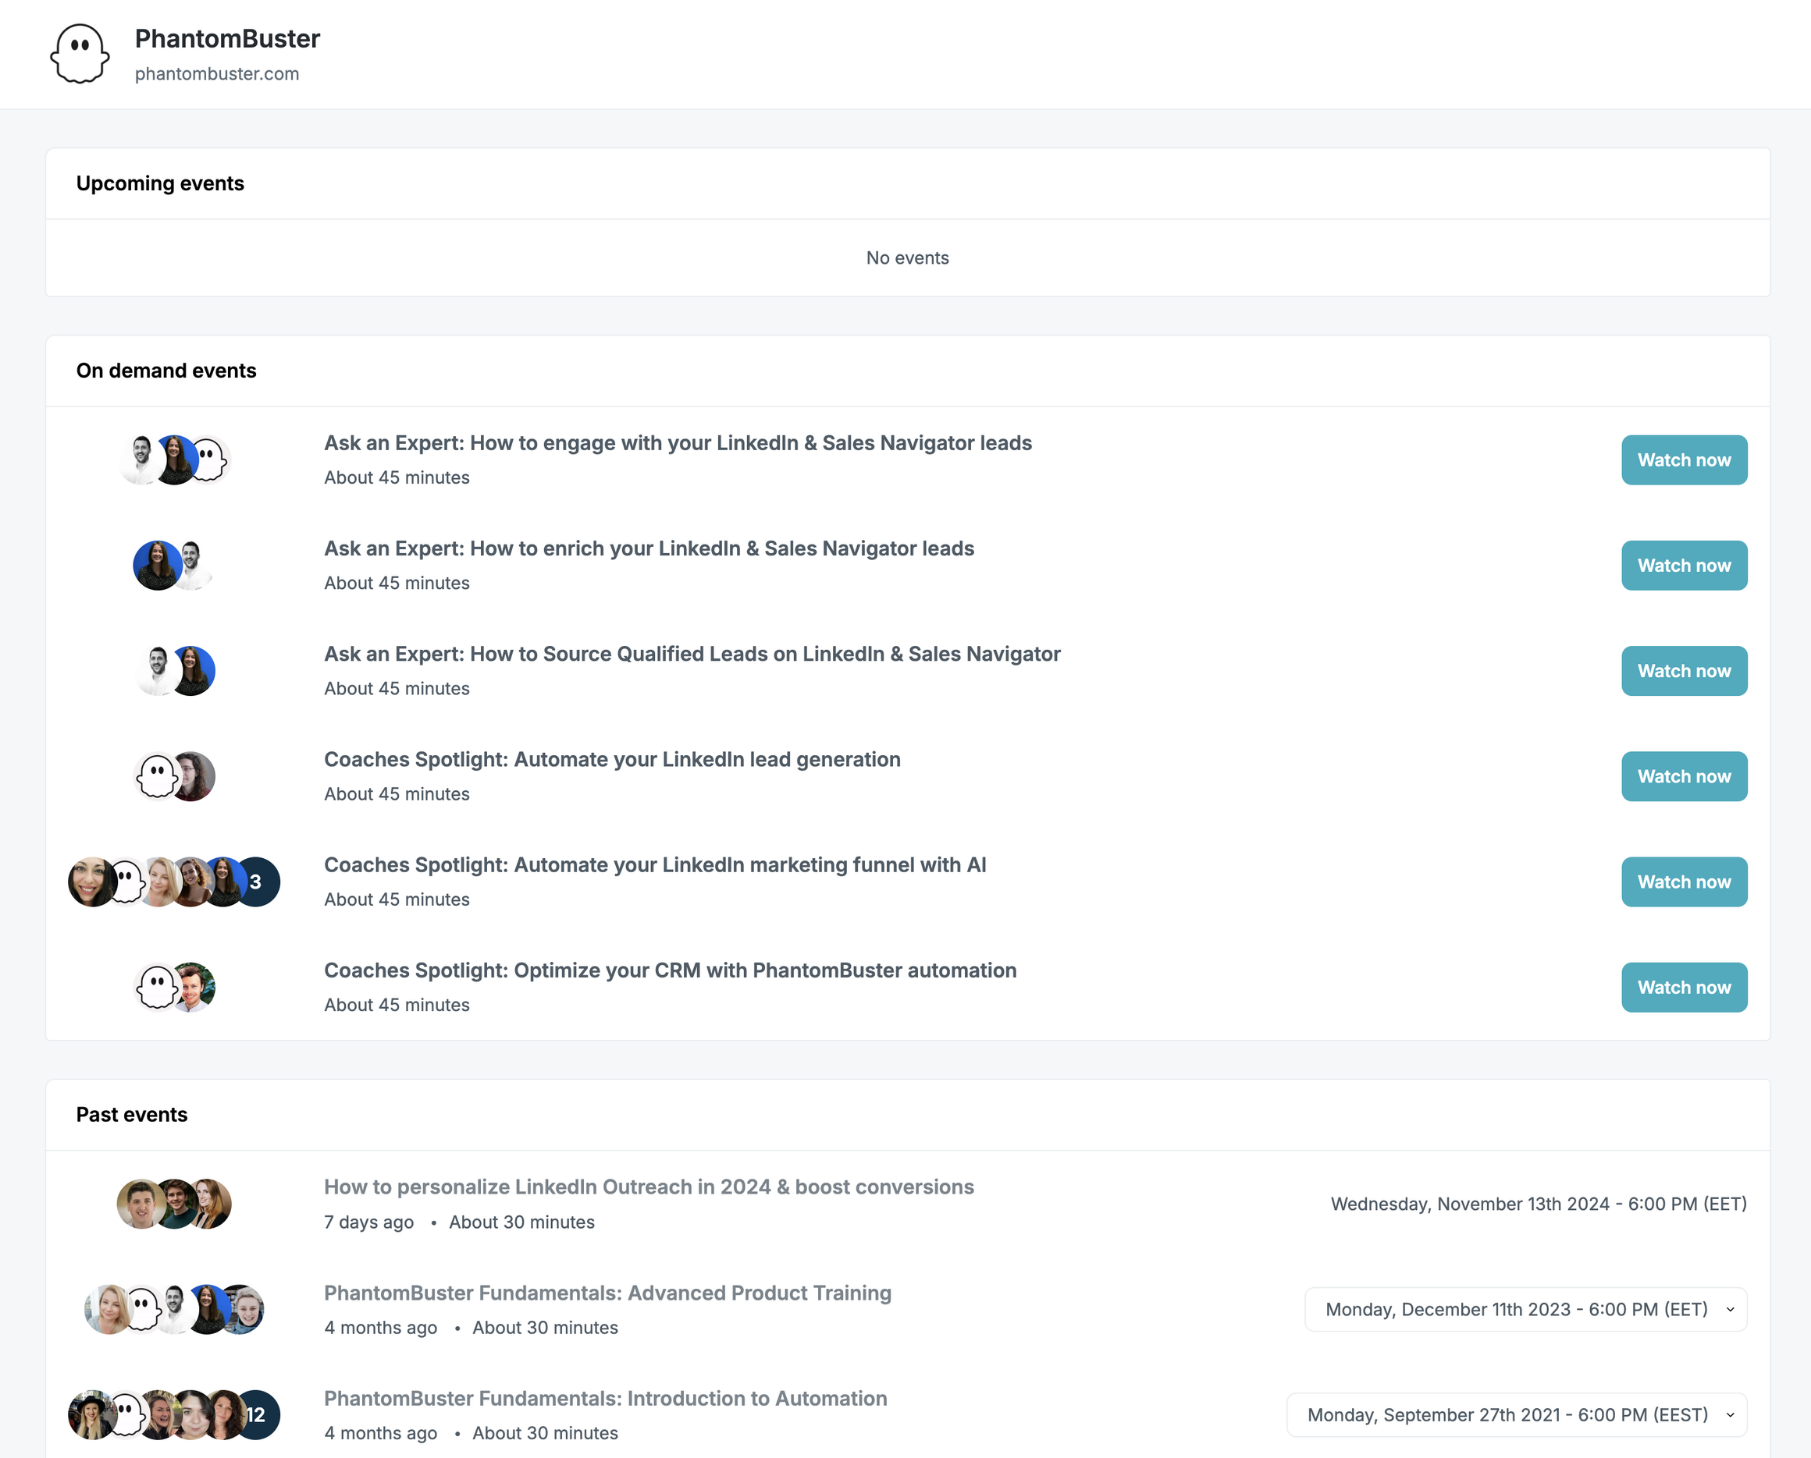Click speaker avatars for Source Qualified Leads event
Image resolution: width=1811 pixels, height=1458 pixels.
tap(174, 671)
